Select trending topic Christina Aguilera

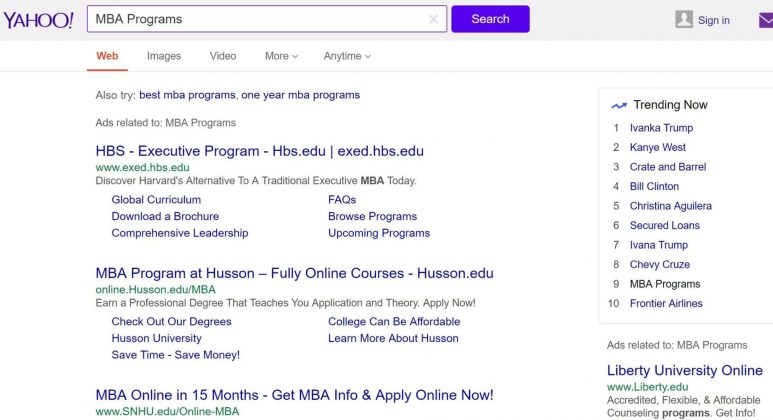coord(670,206)
